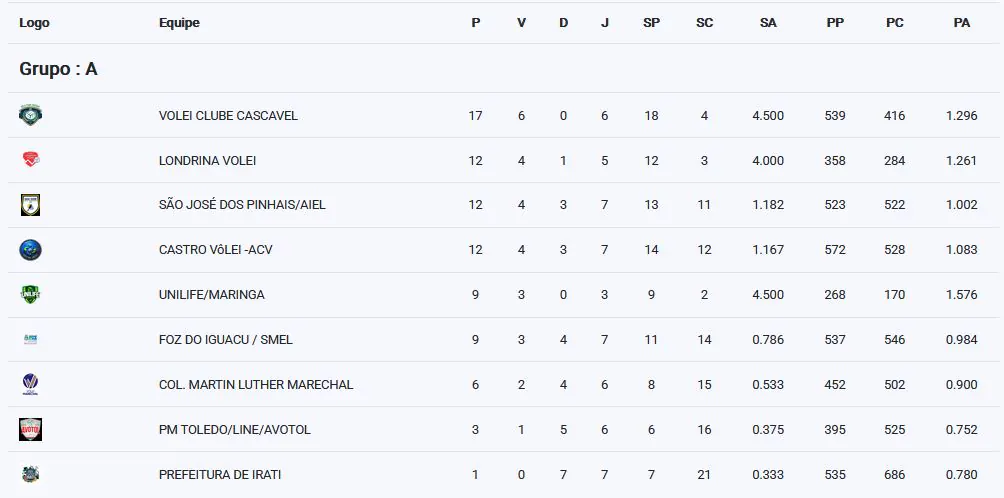Select PREFEITURA DE IRATI team name
This screenshot has width=1004, height=498.
coord(220,474)
